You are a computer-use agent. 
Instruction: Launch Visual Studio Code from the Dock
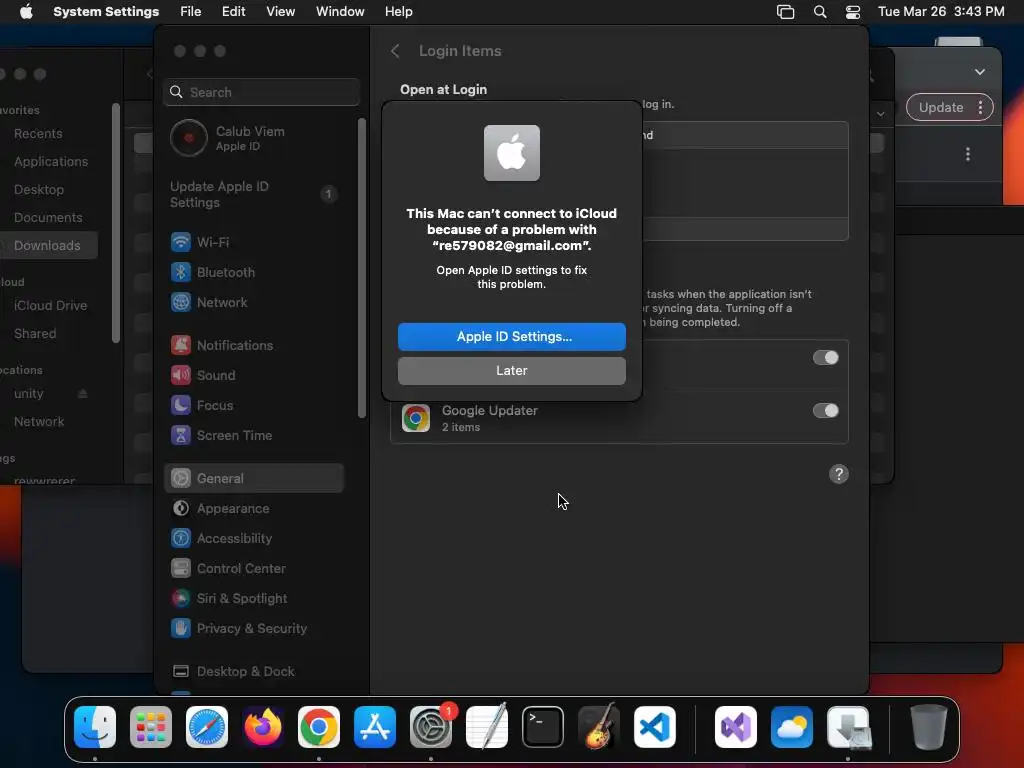[655, 727]
